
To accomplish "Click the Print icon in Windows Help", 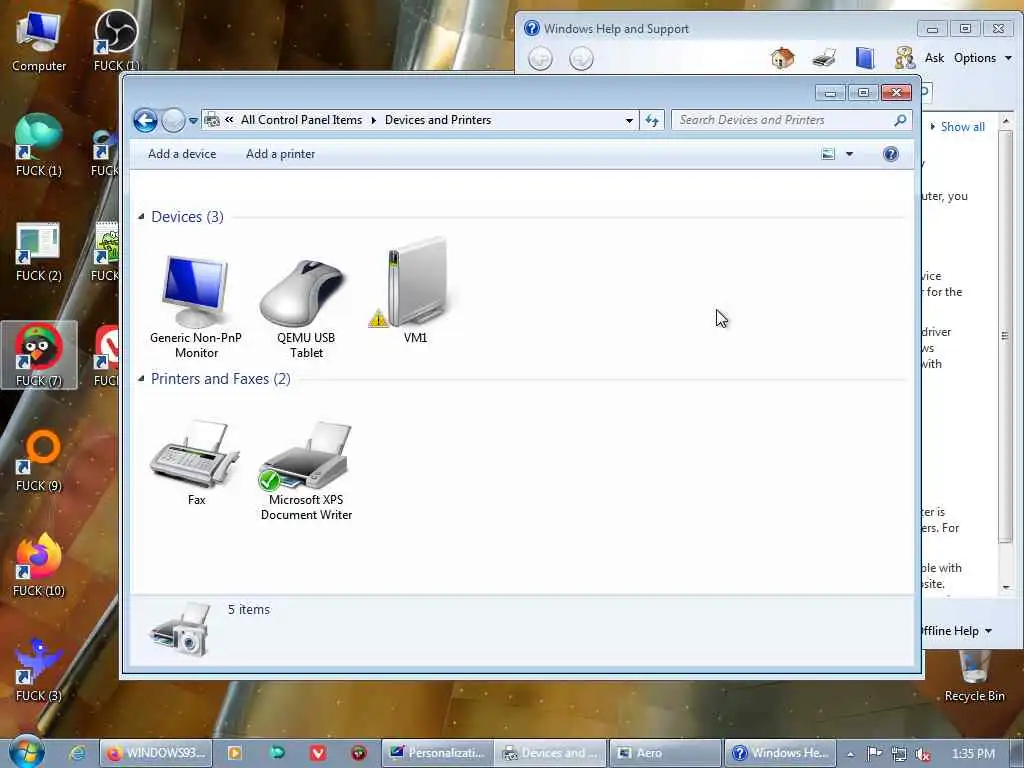I will 824,58.
